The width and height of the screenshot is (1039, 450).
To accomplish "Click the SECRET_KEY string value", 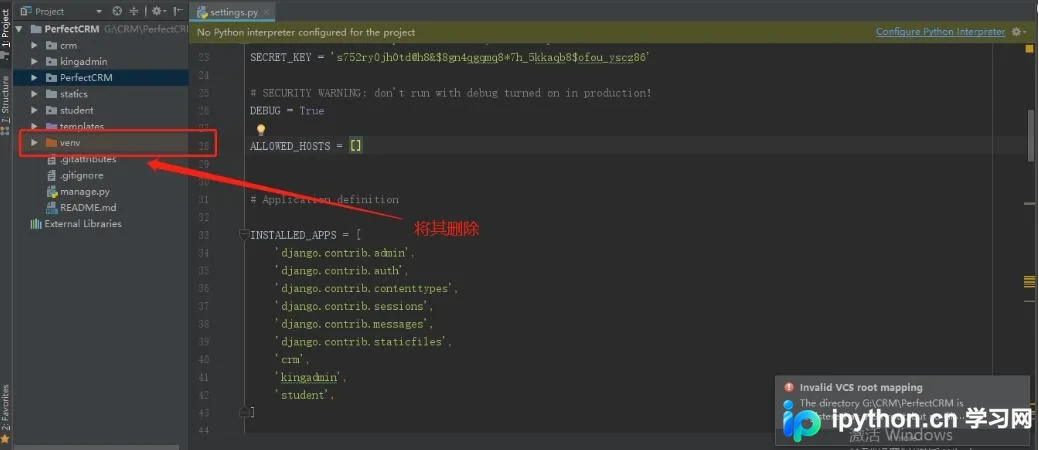I will pos(490,58).
